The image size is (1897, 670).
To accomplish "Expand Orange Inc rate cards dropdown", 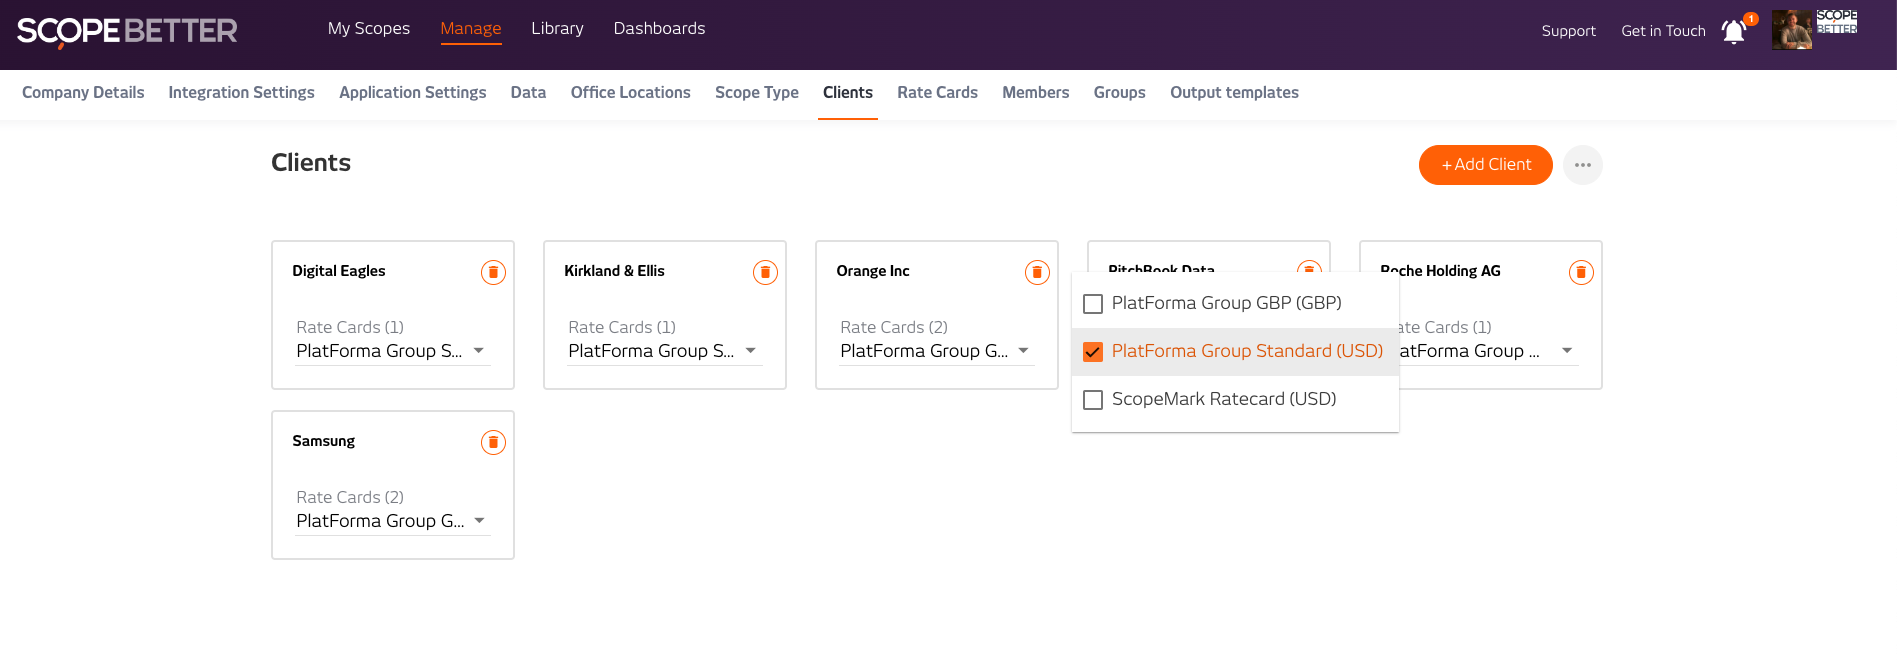I will (x=936, y=351).
